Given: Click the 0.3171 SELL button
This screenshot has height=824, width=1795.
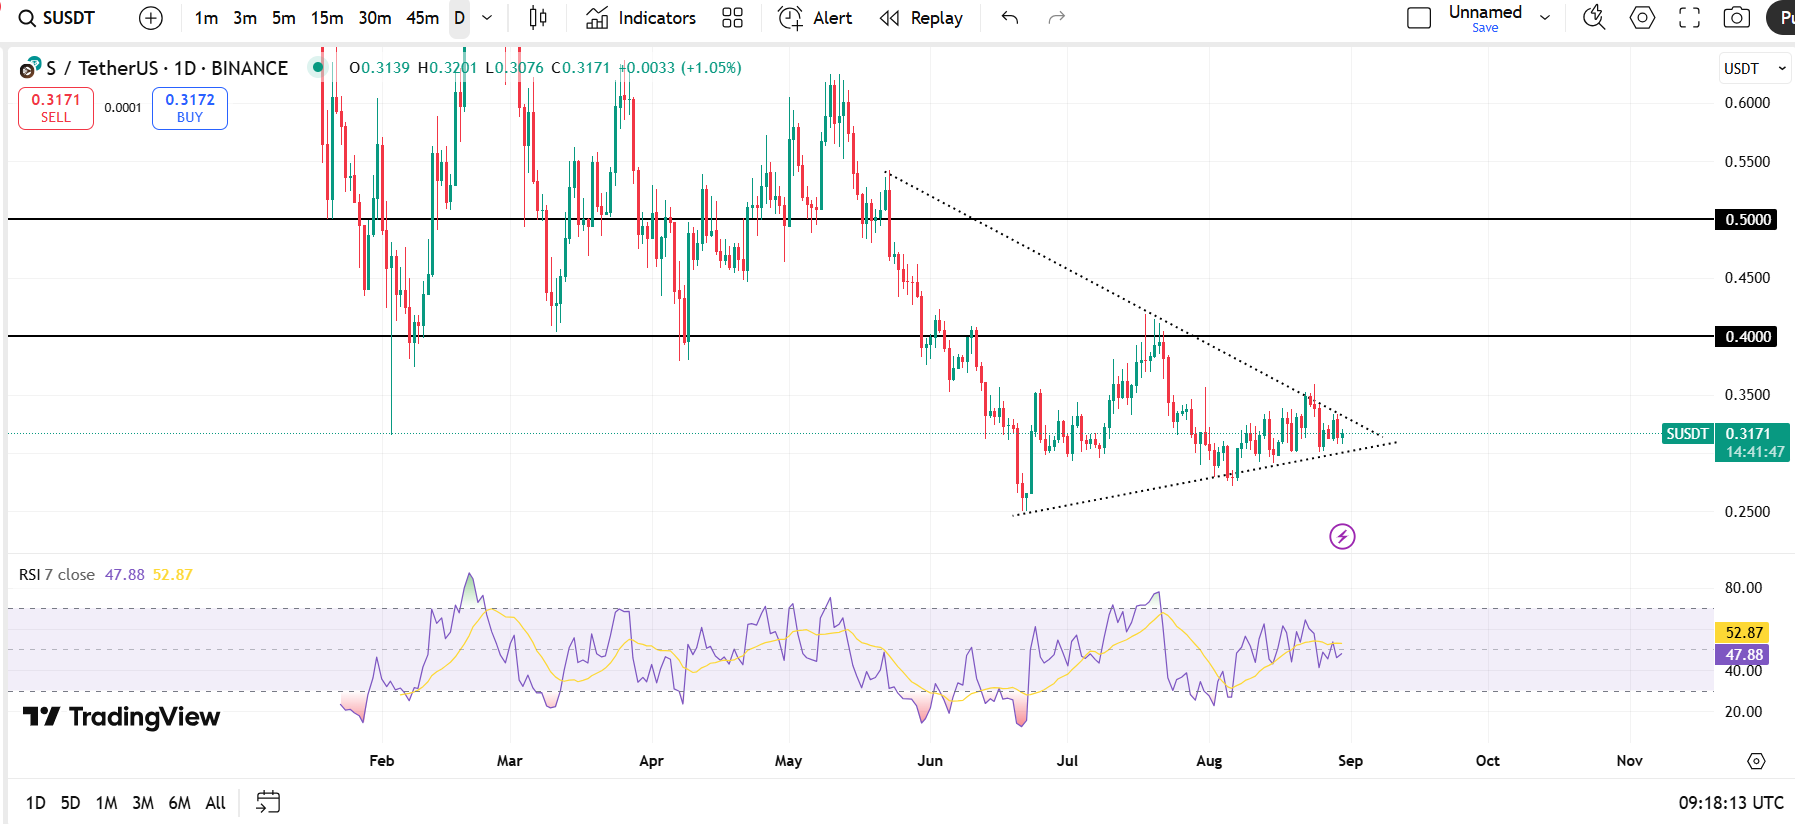Looking at the screenshot, I should pyautogui.click(x=56, y=108).
